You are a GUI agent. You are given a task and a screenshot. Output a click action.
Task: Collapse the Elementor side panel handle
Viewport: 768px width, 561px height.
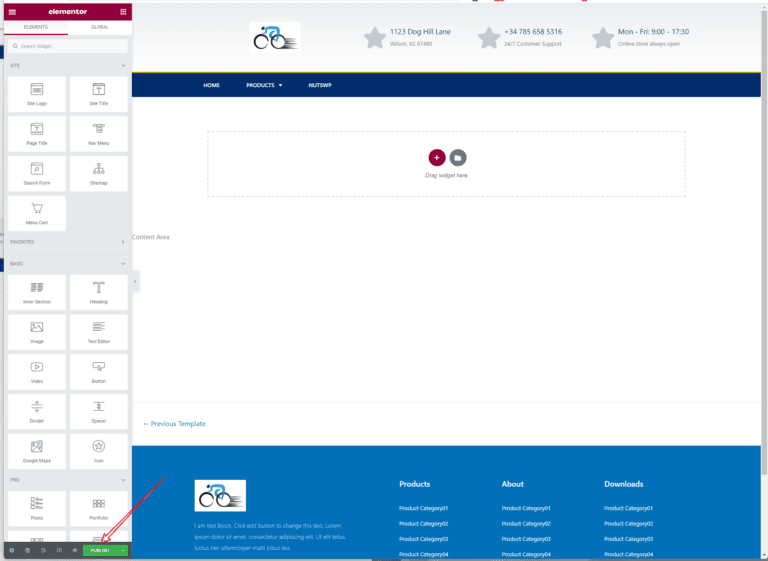point(135,283)
